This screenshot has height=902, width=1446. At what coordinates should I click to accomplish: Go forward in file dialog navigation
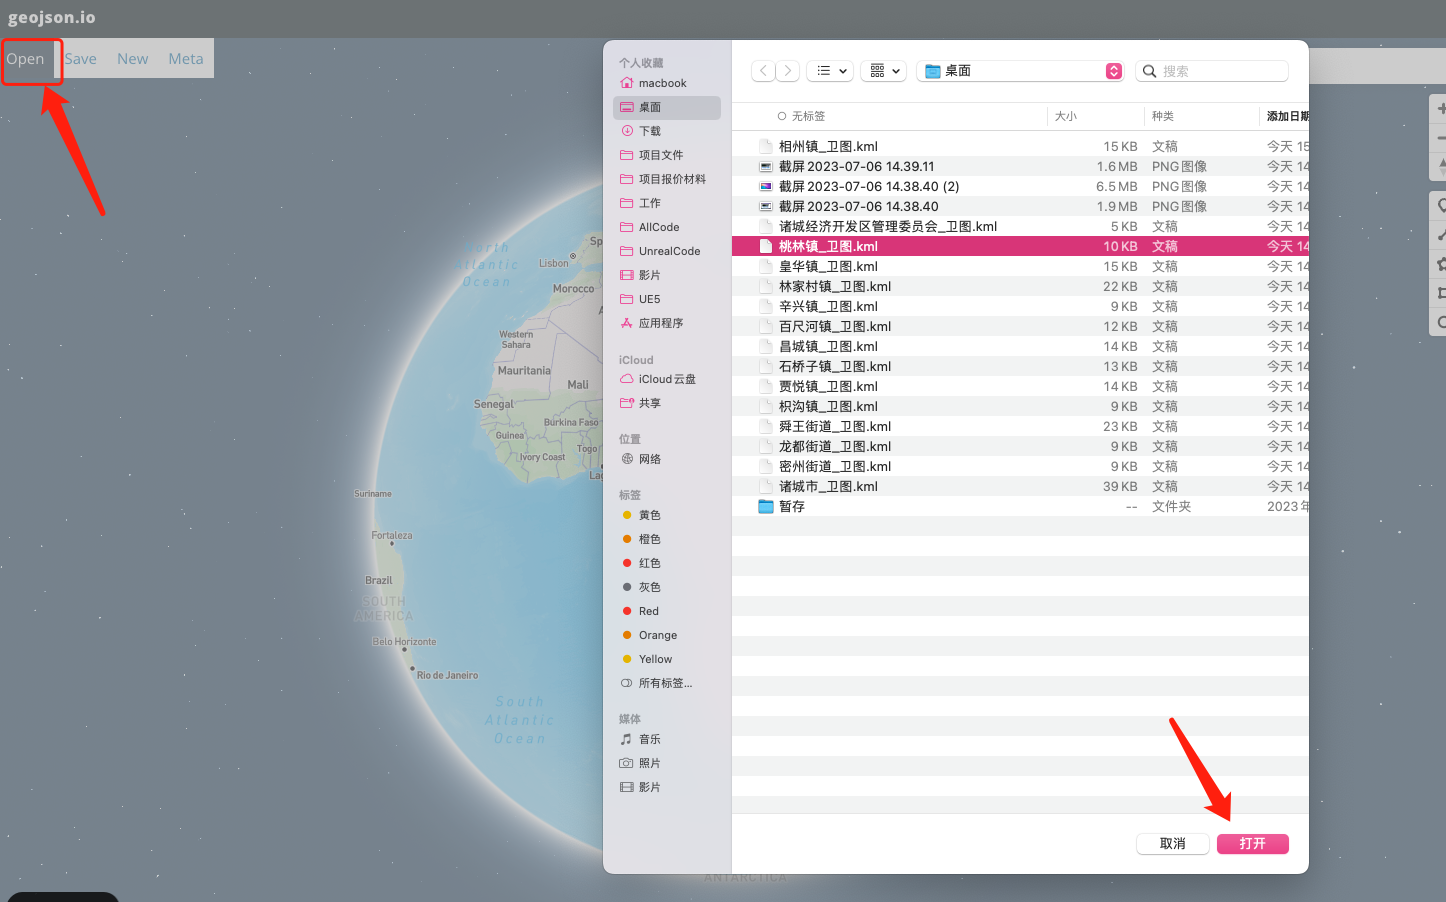point(788,71)
